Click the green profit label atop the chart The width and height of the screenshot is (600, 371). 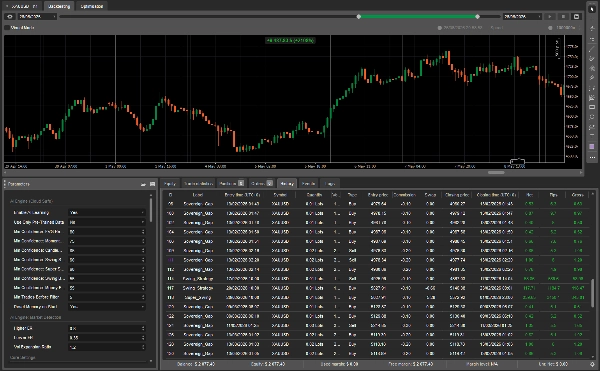coord(290,40)
